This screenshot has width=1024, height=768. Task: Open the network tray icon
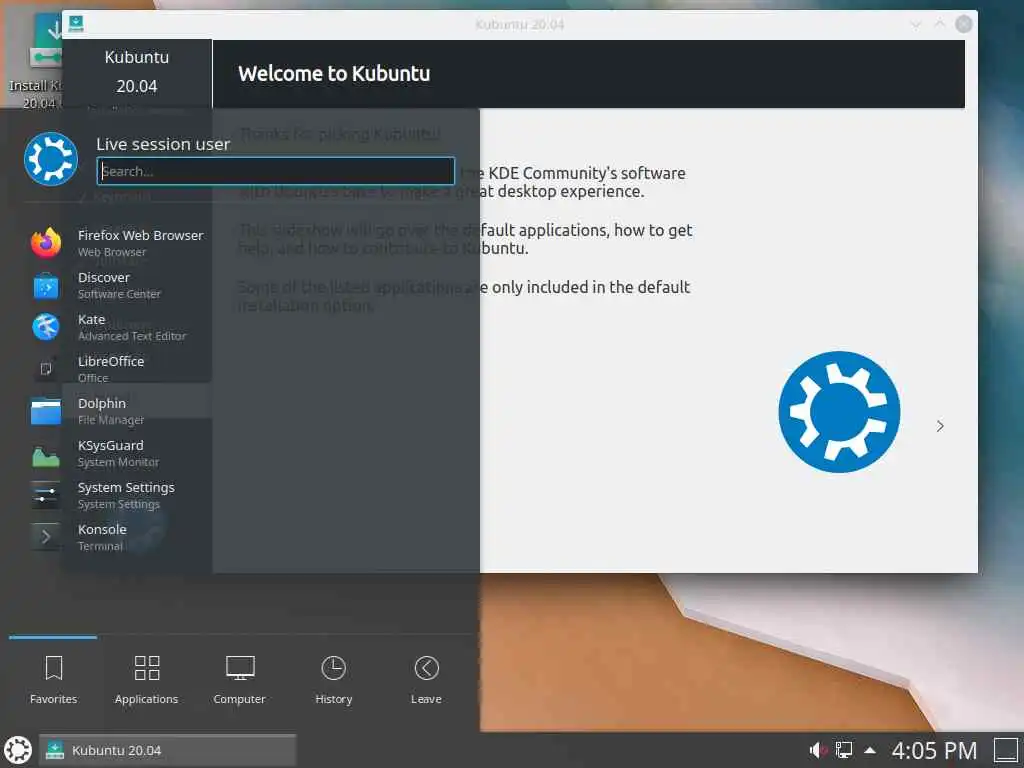(844, 750)
